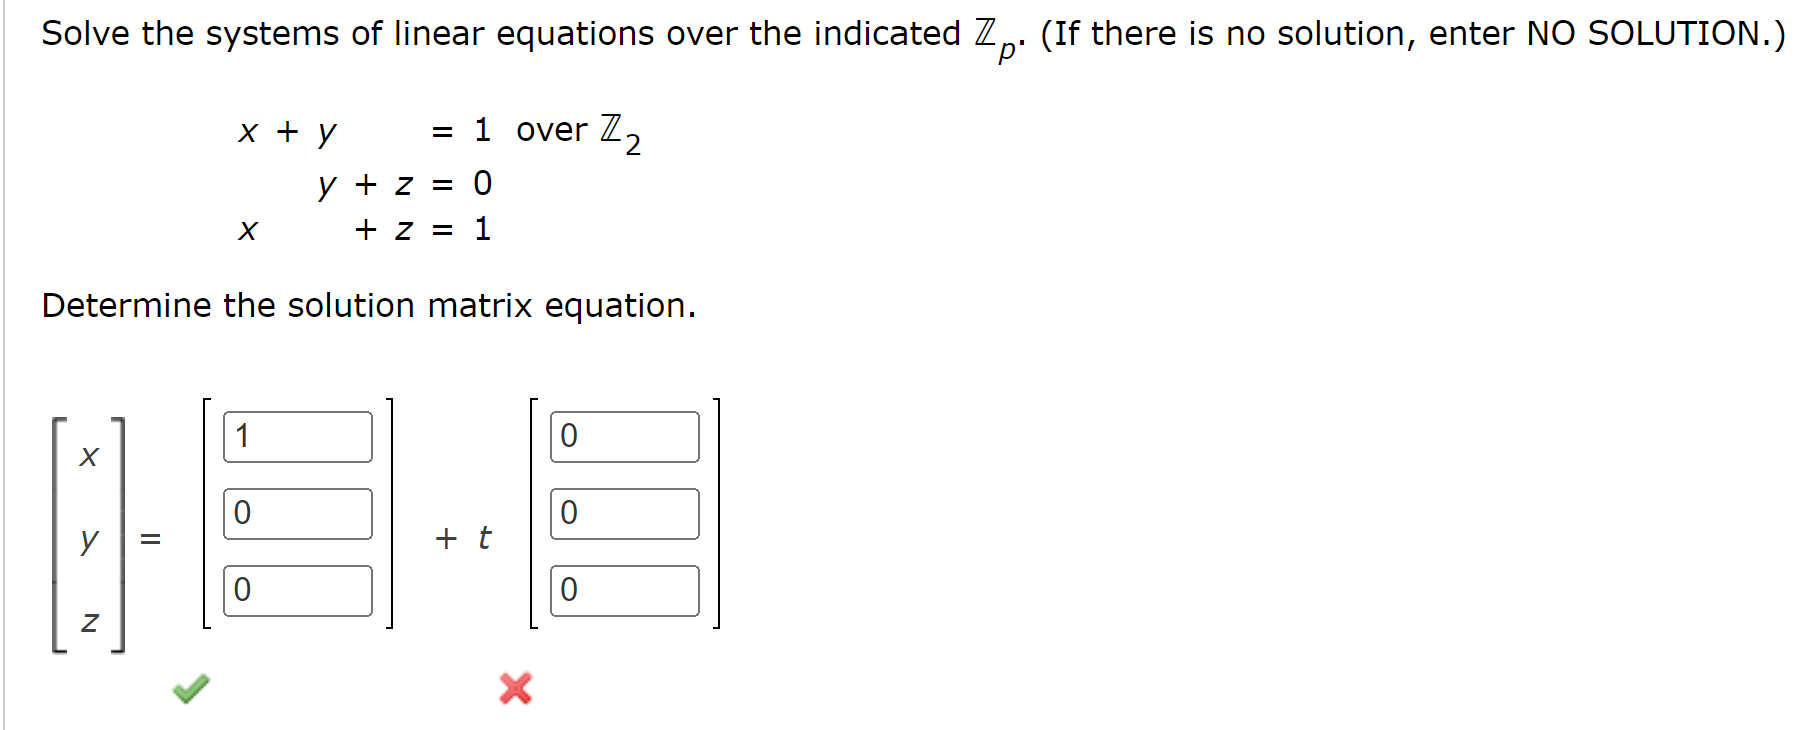This screenshot has height=730, width=1800.
Task: Select the input box containing 1
Action: click(x=296, y=436)
